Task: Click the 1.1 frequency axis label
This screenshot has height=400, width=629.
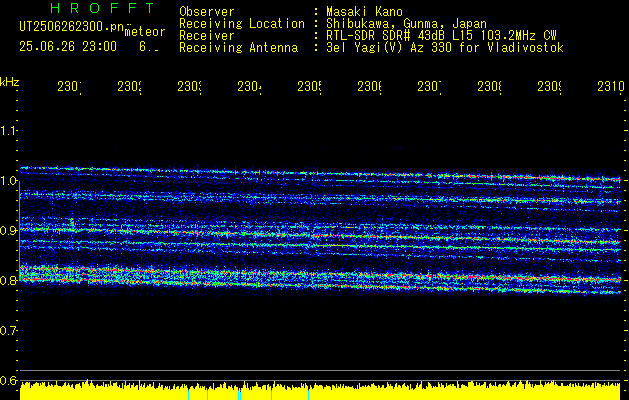Action: coord(8,131)
